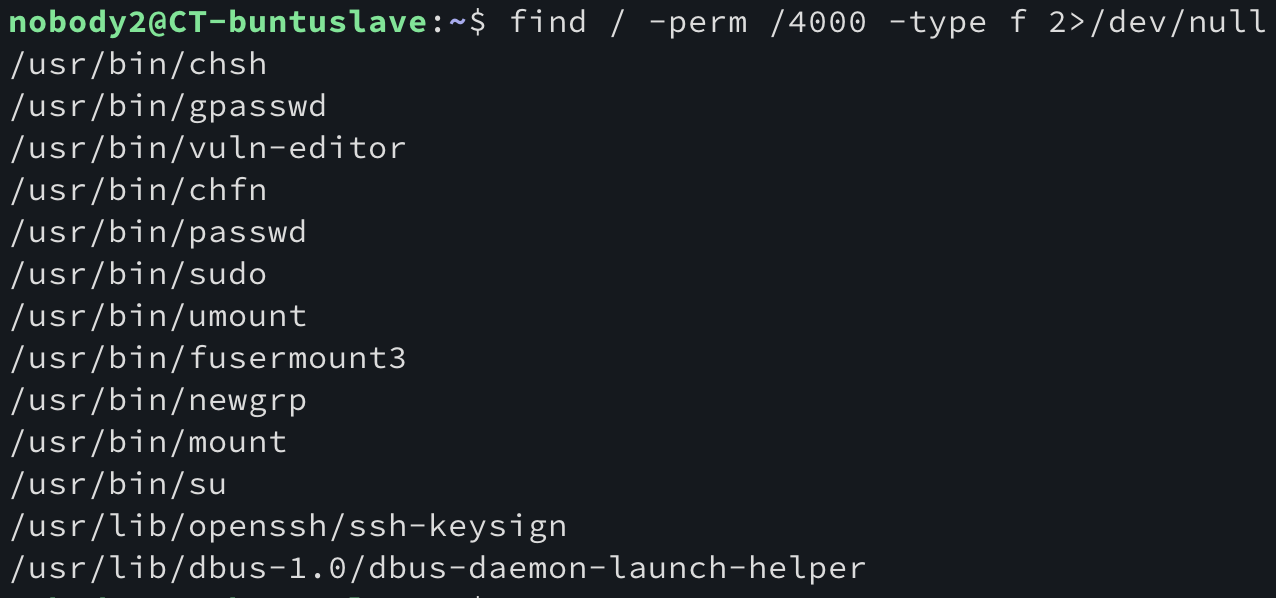
Task: Click the /usr/bin/chsh output line
Action: pyautogui.click(x=138, y=64)
